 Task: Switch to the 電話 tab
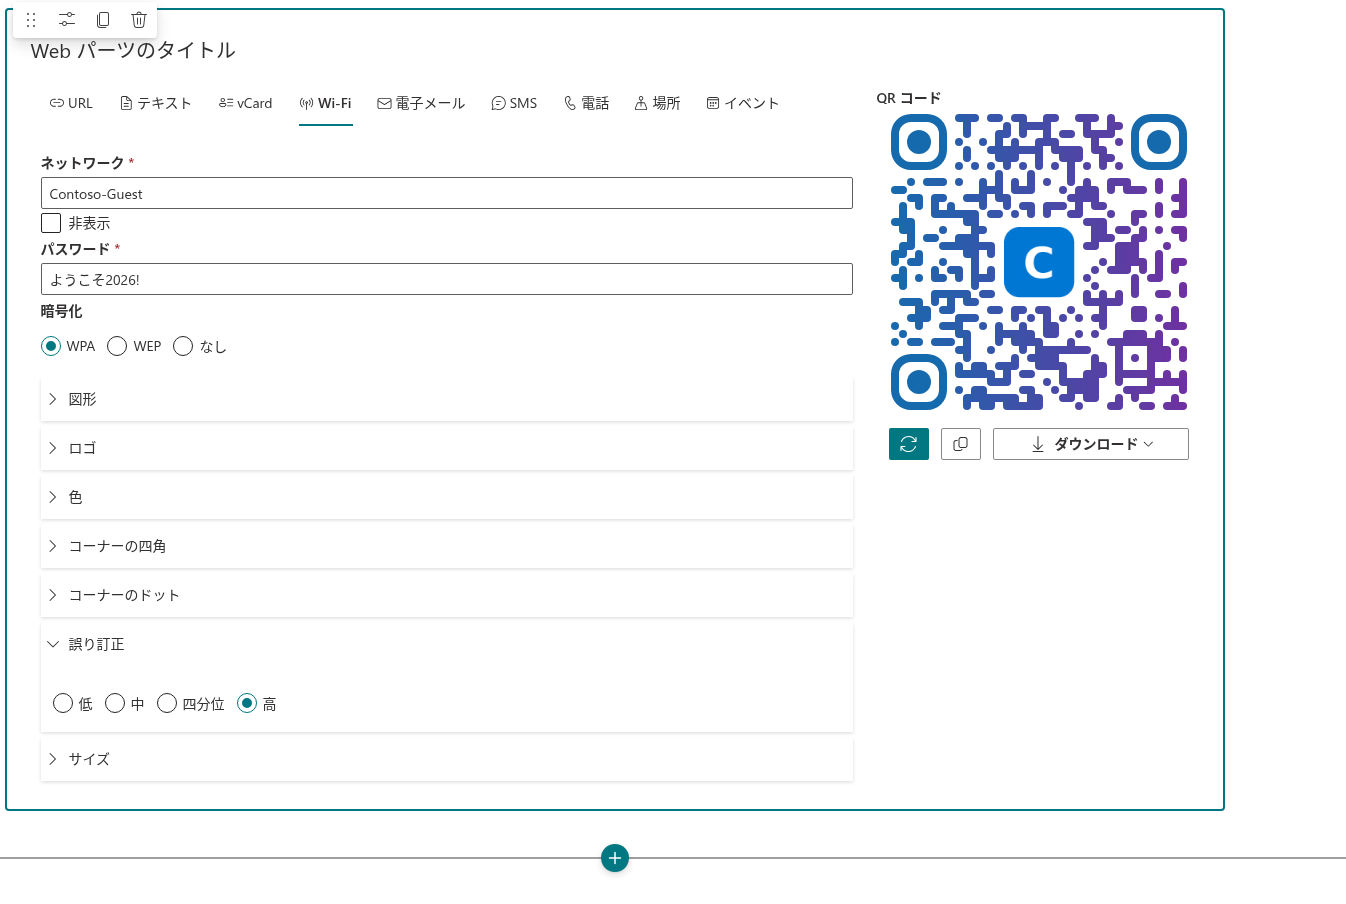tap(586, 103)
